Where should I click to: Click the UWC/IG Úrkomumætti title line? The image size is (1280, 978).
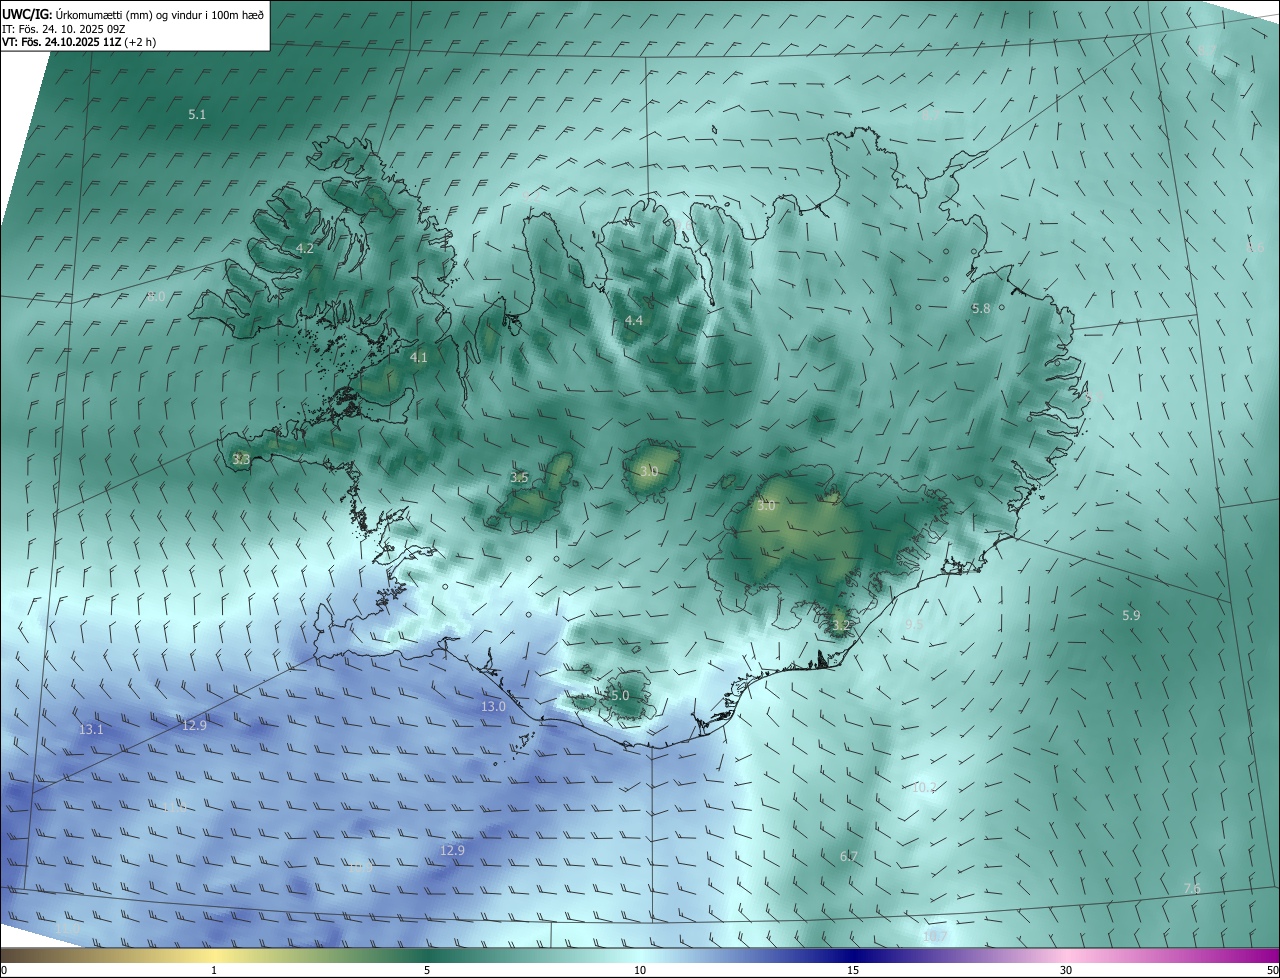134,14
